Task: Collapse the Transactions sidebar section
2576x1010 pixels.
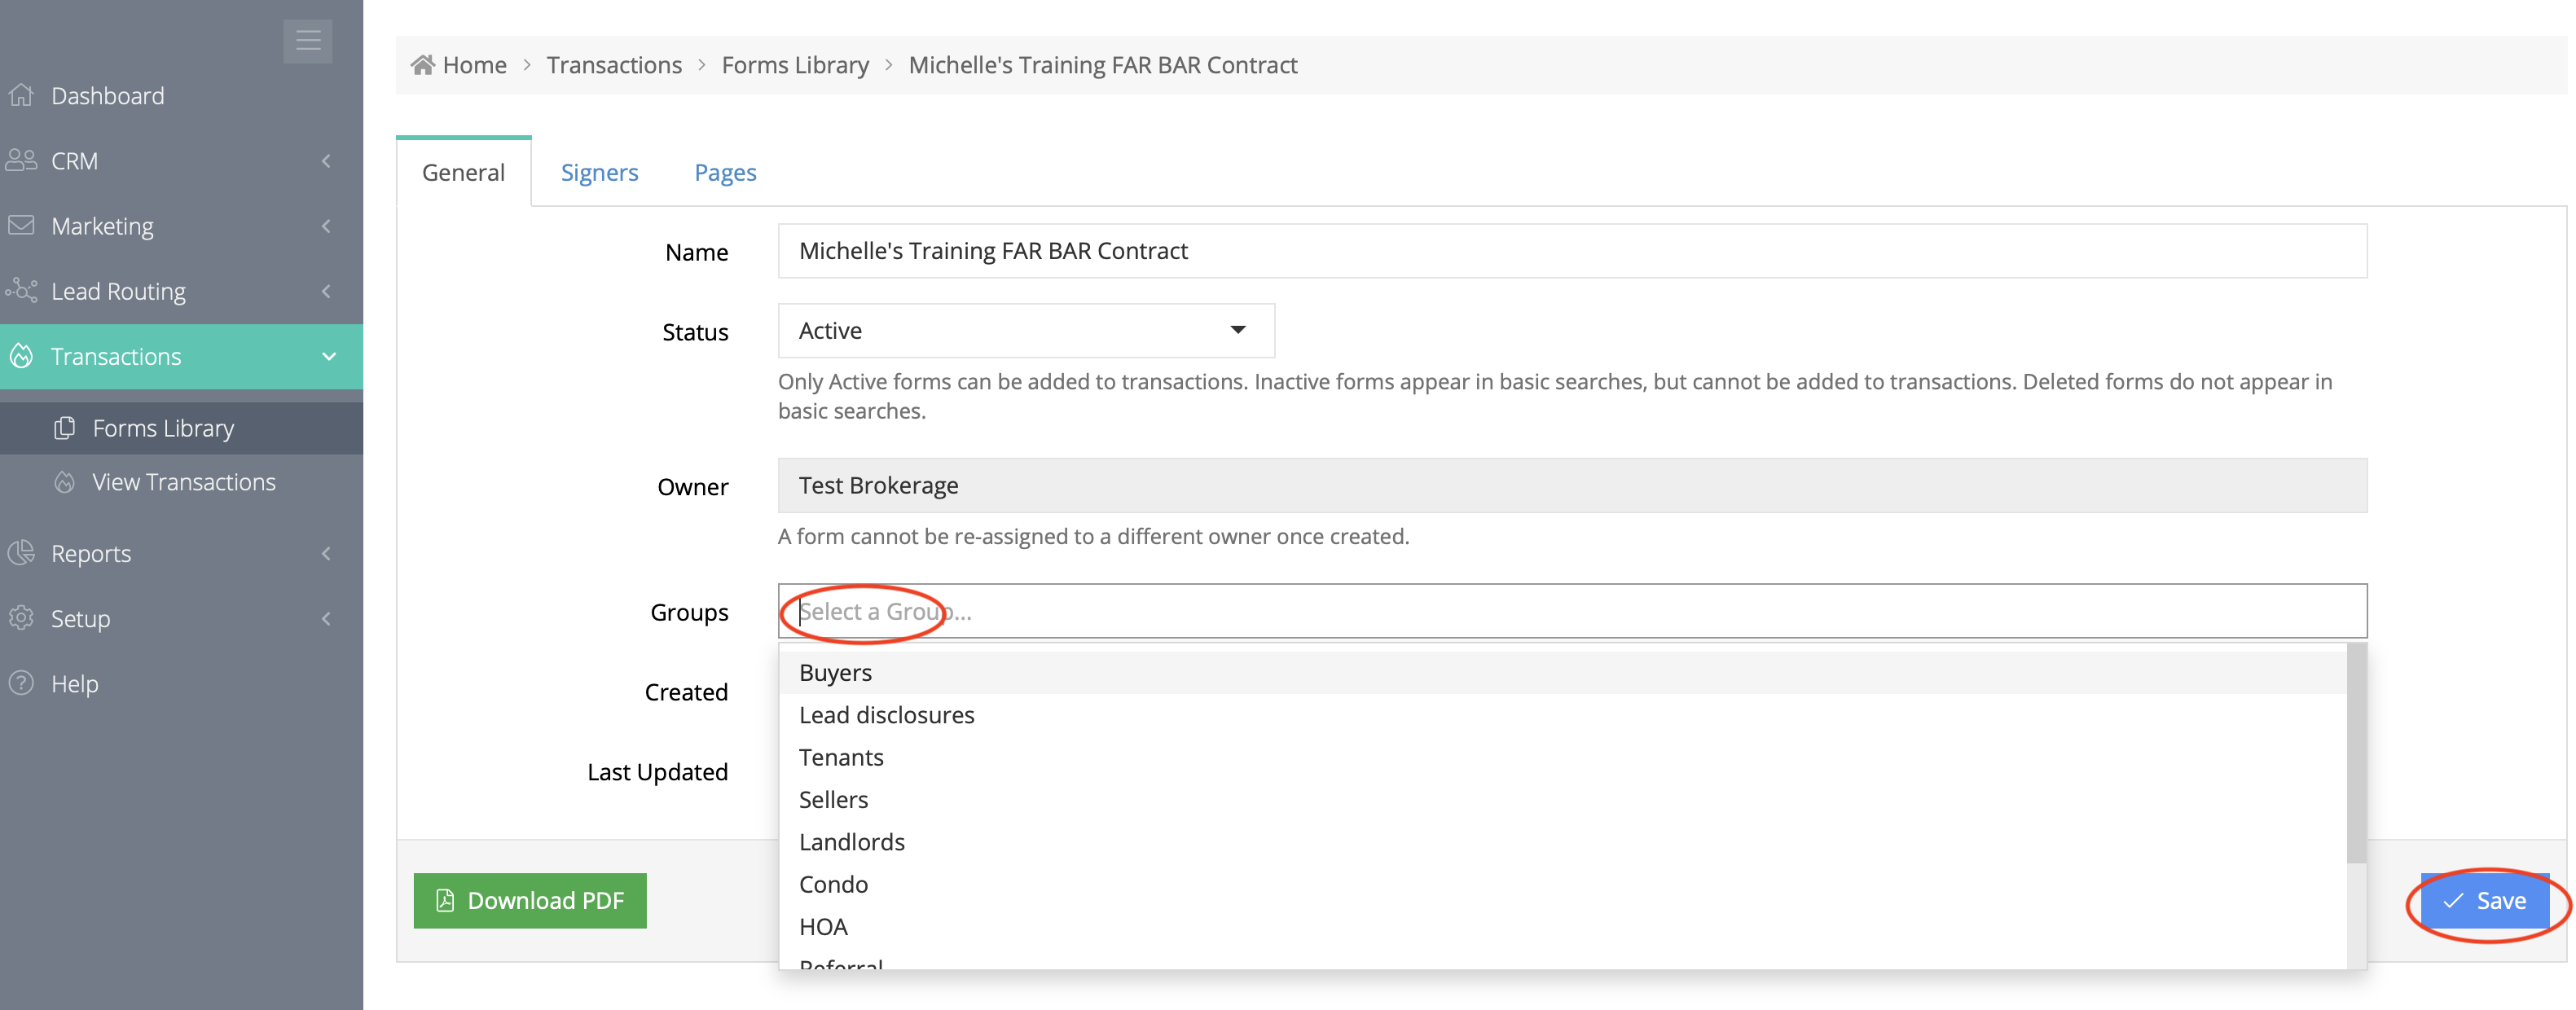Action: (x=329, y=357)
